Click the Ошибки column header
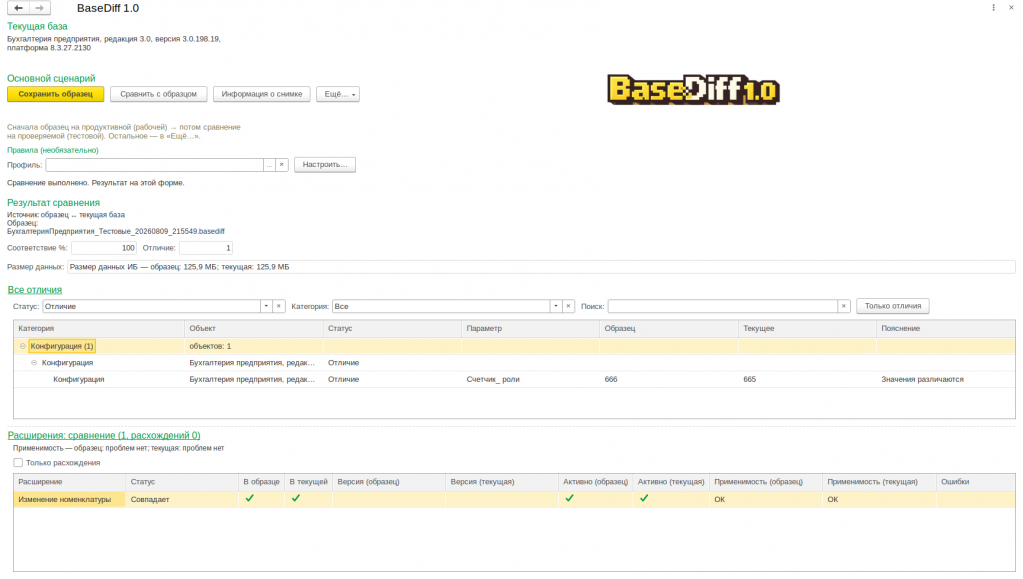 (x=975, y=482)
